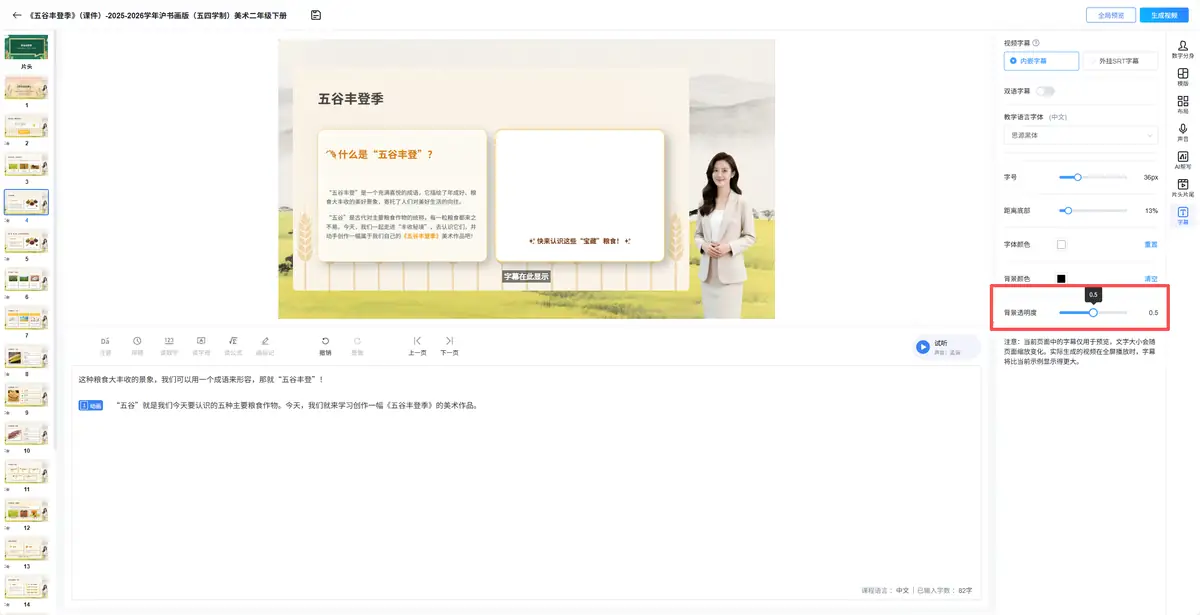Select the 内嵌字幕 option
Image resolution: width=1200 pixels, height=615 pixels.
coord(1041,61)
